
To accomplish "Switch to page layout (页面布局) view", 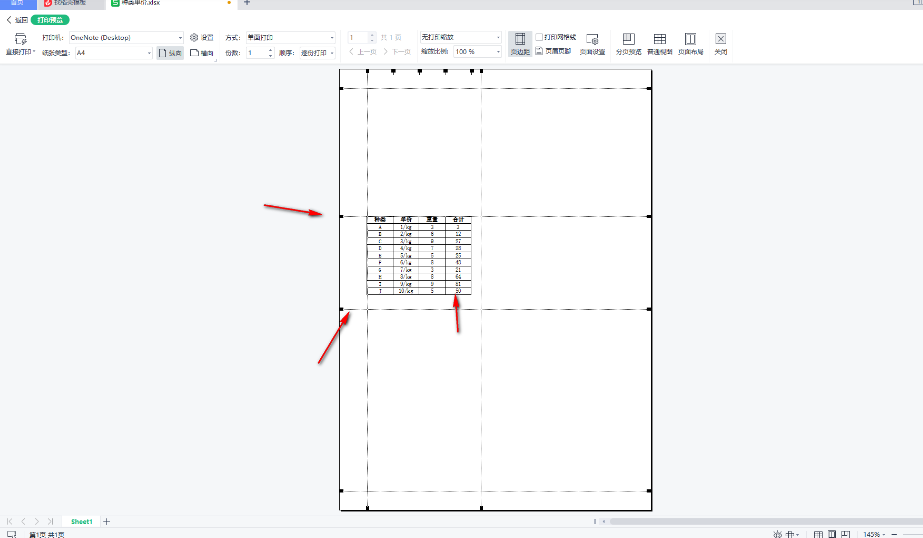I will (690, 44).
